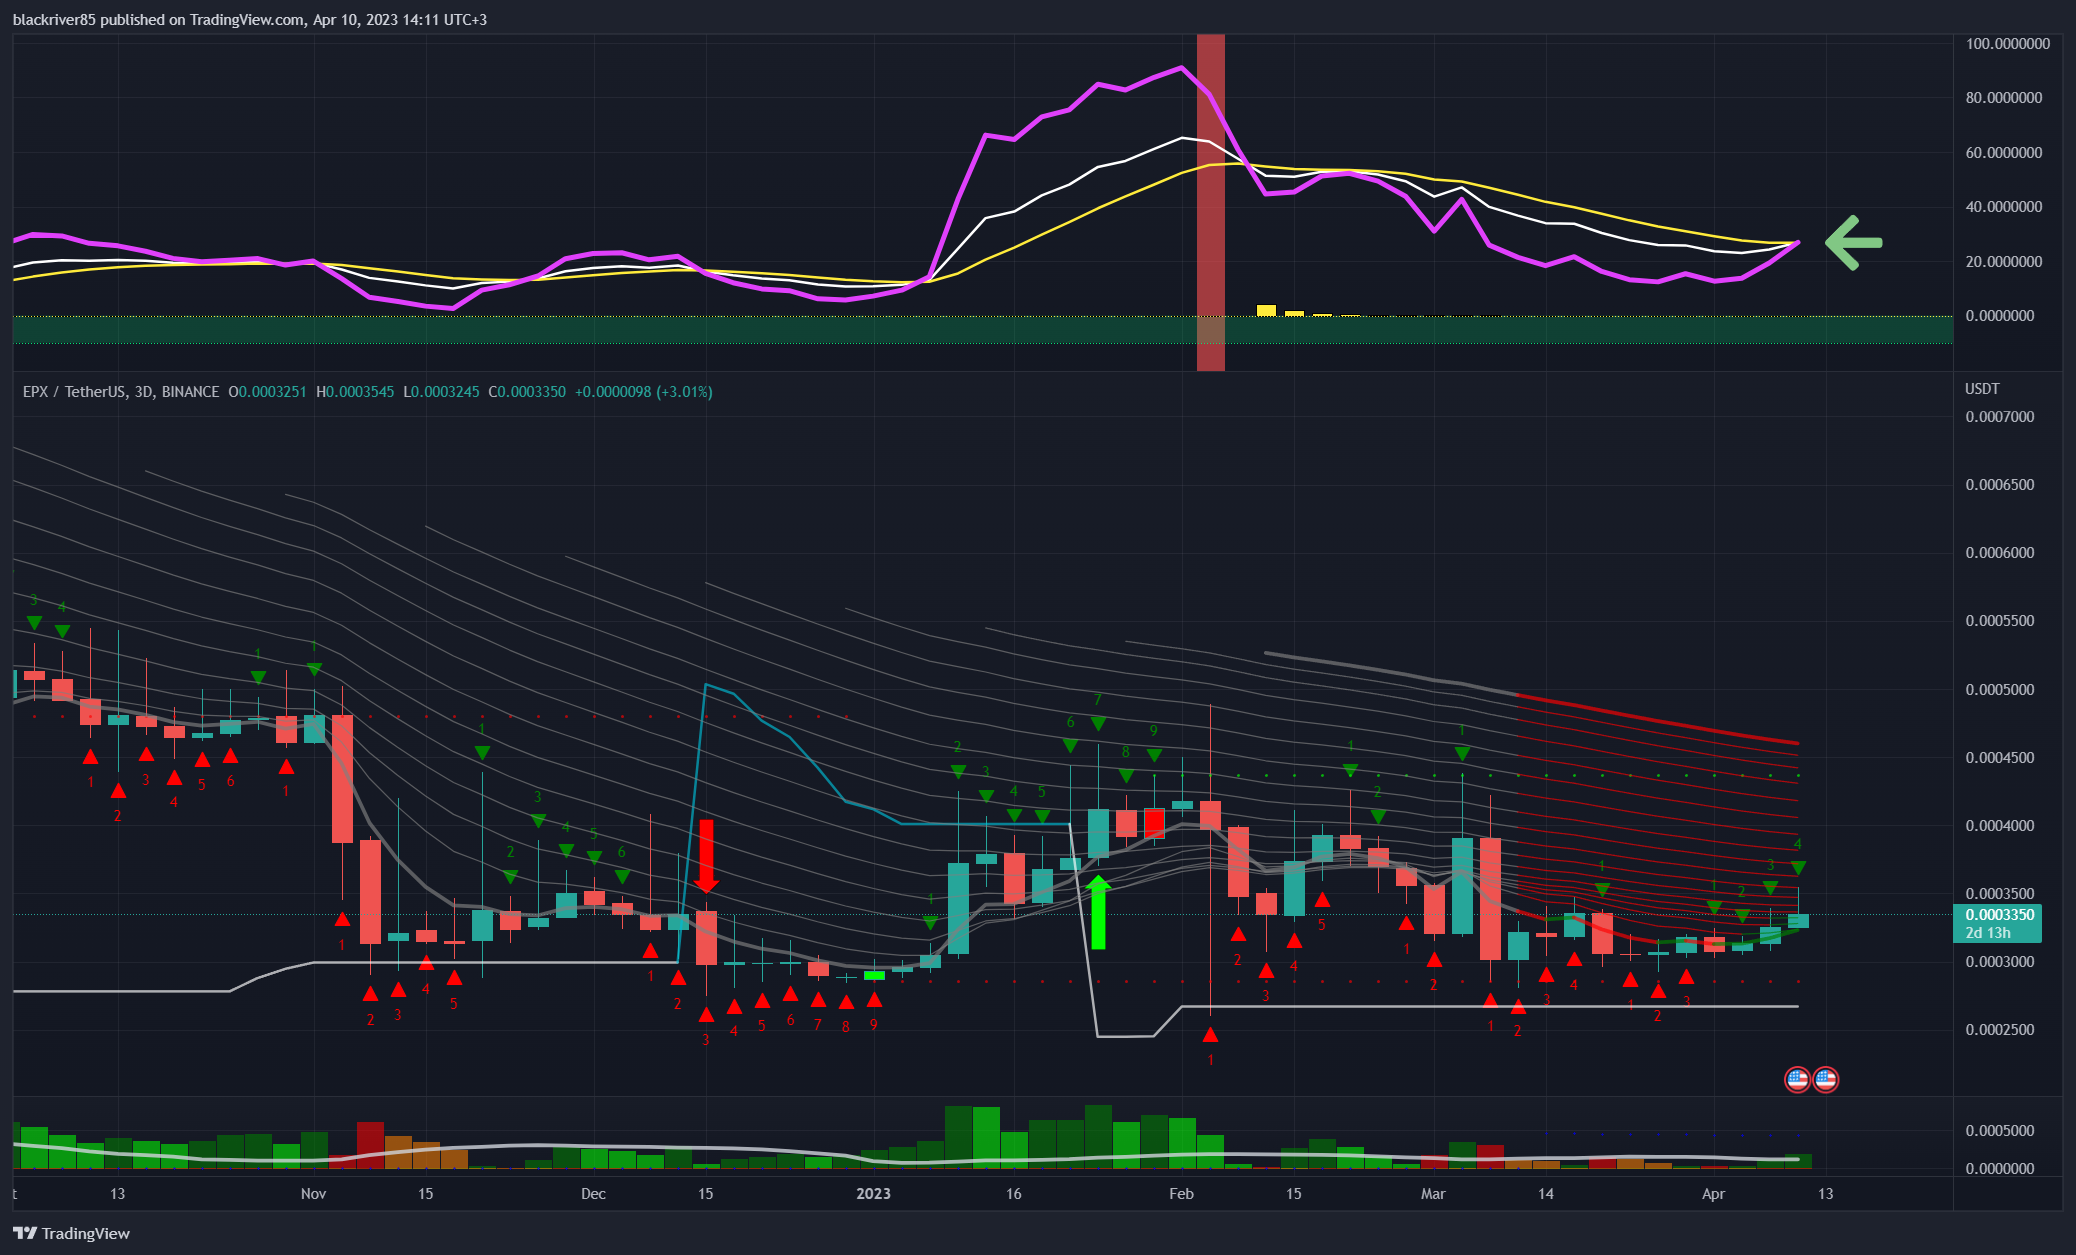The width and height of the screenshot is (2076, 1255).
Task: Open the TradingView logo at bottom left
Action: point(71,1233)
